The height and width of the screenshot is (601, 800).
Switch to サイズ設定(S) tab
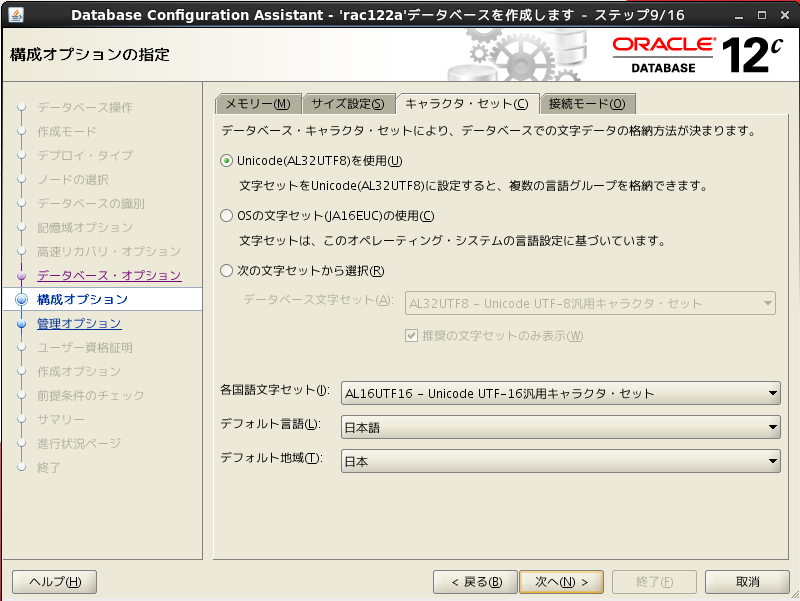tap(348, 104)
